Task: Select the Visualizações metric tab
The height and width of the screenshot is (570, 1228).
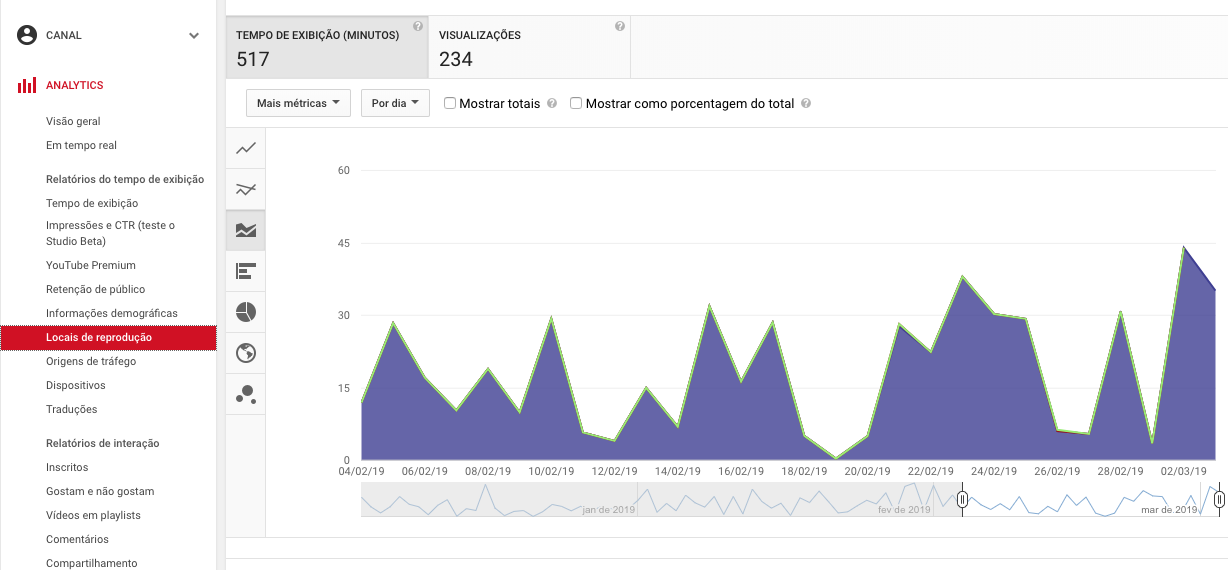Action: pos(529,47)
